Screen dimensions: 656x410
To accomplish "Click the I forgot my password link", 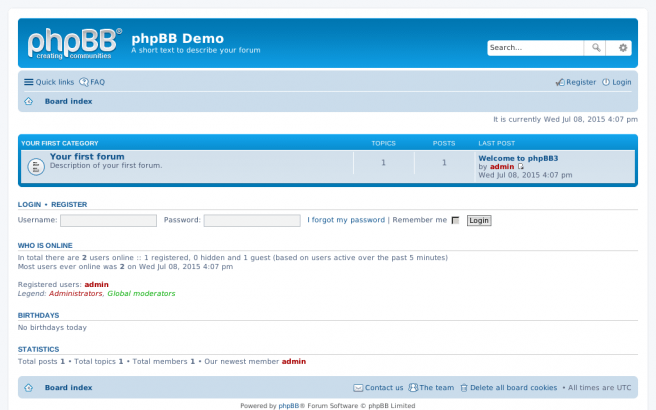I will pos(346,220).
